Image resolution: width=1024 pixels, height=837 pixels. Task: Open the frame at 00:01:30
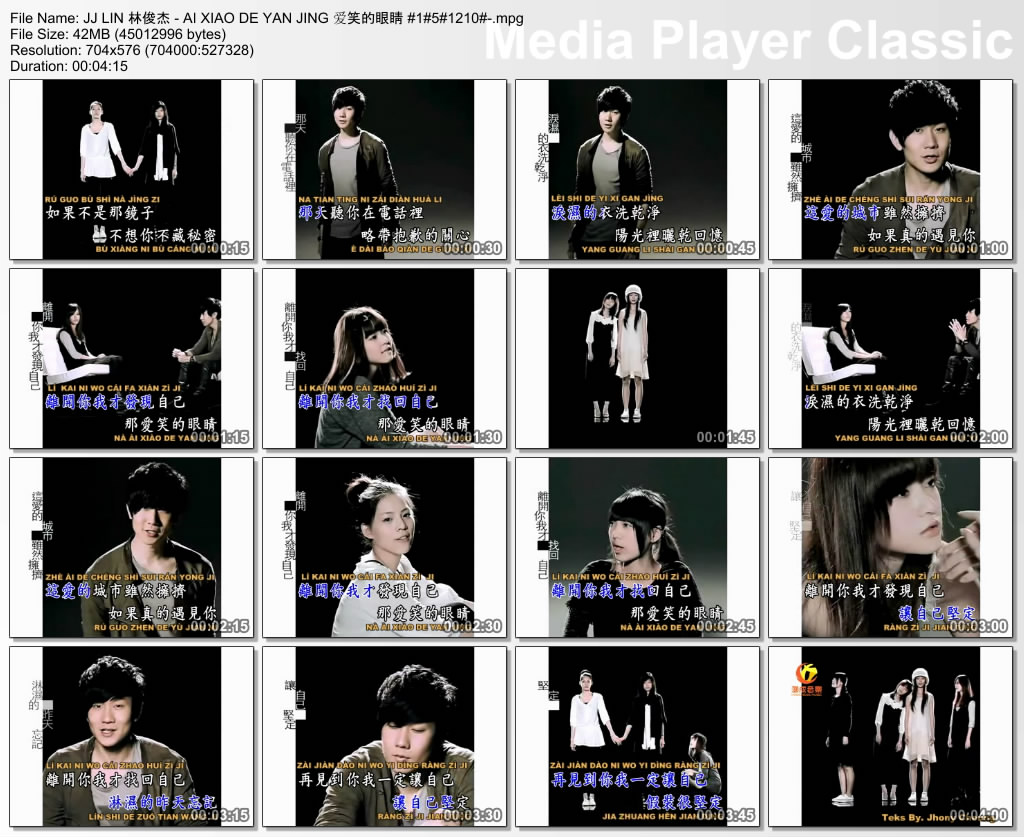pyautogui.click(x=385, y=358)
